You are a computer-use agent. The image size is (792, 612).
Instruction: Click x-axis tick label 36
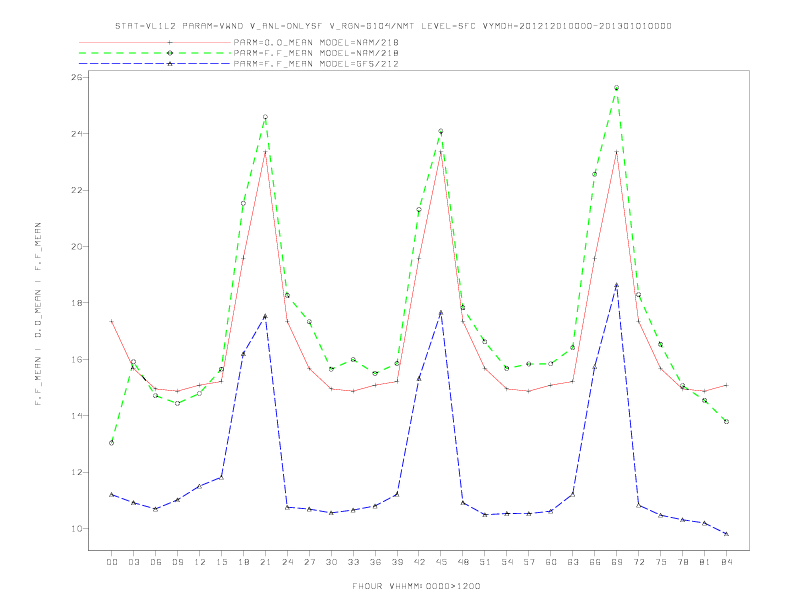point(375,562)
